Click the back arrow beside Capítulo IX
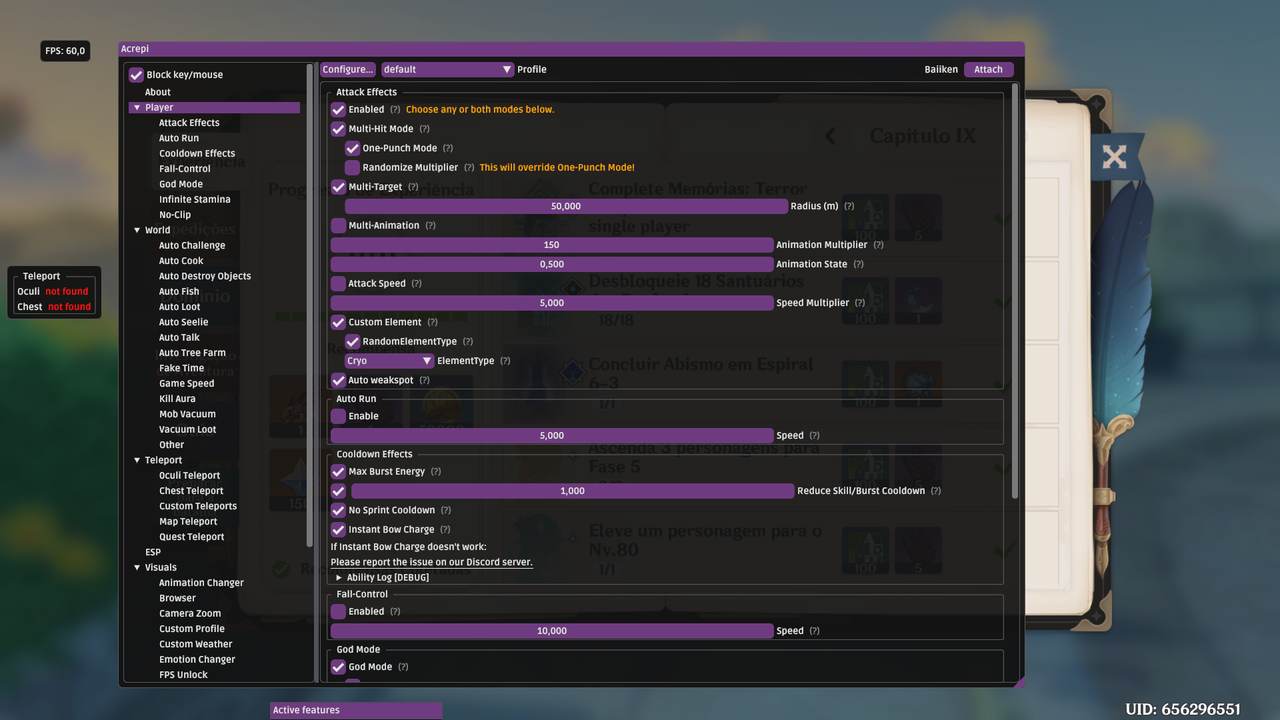Viewport: 1280px width, 720px height. [830, 136]
